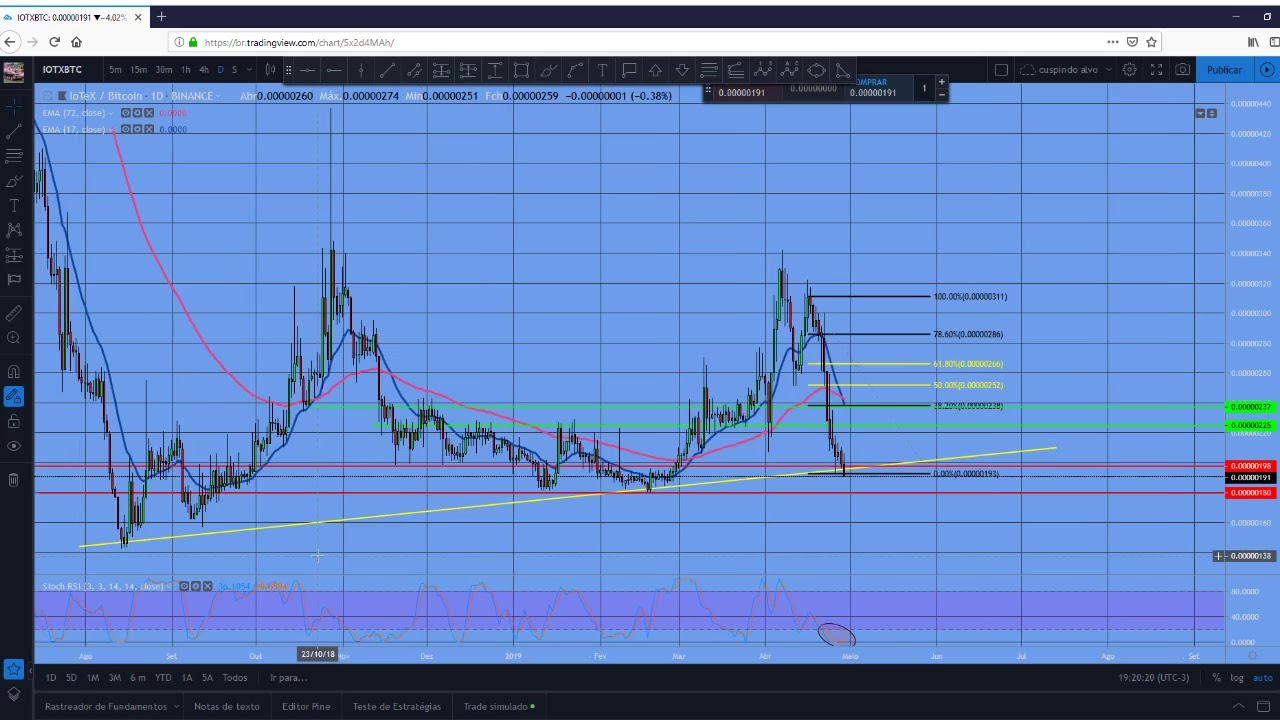Hide EMA 17 indicator with eye icon
Screen dimensions: 1280x720
pos(126,129)
